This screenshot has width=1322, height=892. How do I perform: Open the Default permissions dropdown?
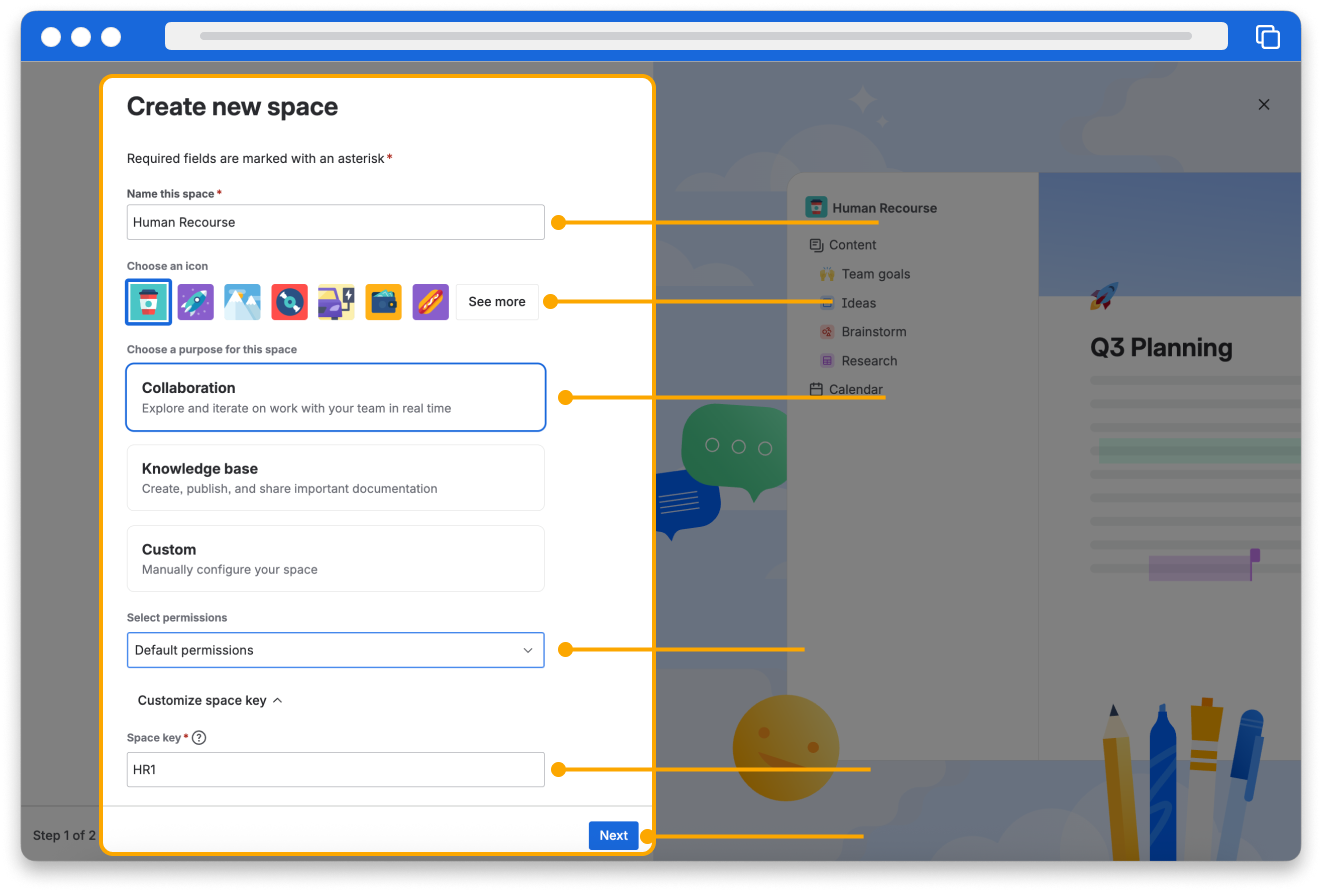pyautogui.click(x=335, y=650)
